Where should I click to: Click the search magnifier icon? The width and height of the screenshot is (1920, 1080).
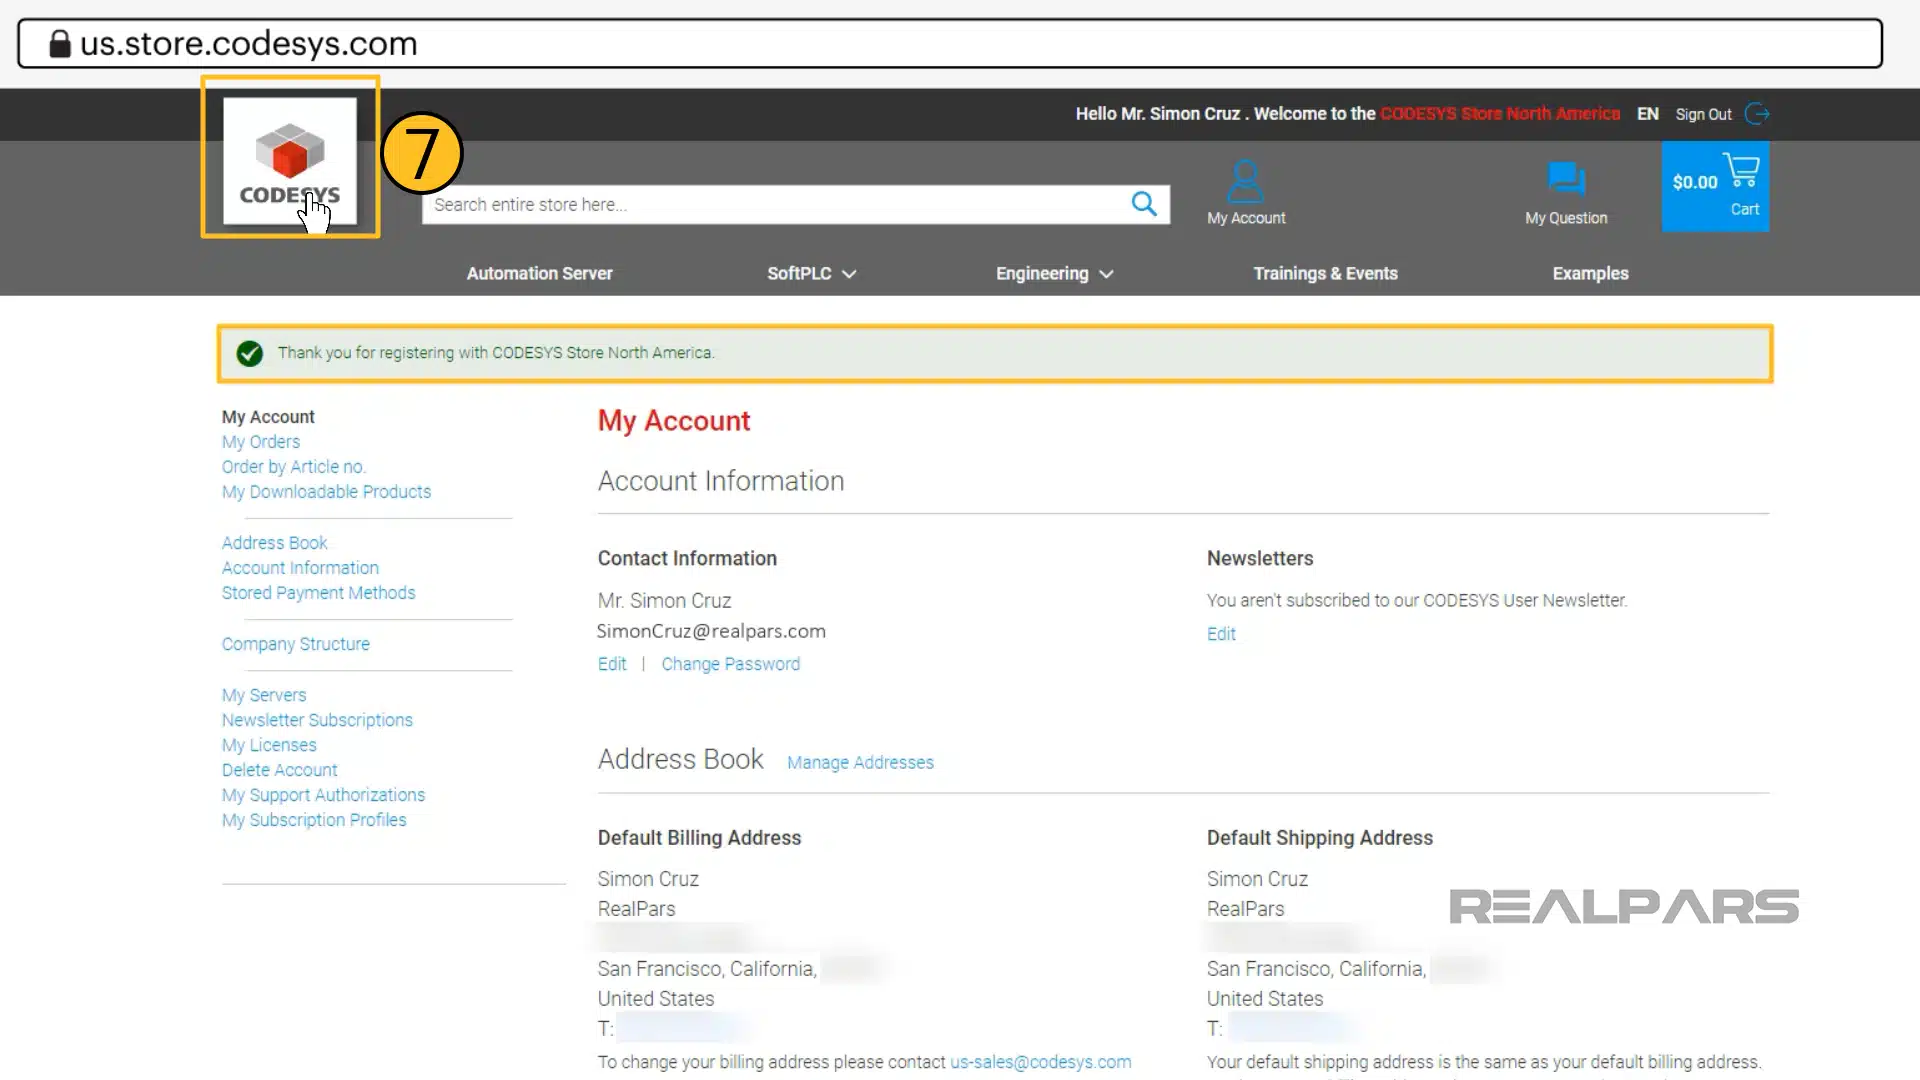click(x=1143, y=204)
